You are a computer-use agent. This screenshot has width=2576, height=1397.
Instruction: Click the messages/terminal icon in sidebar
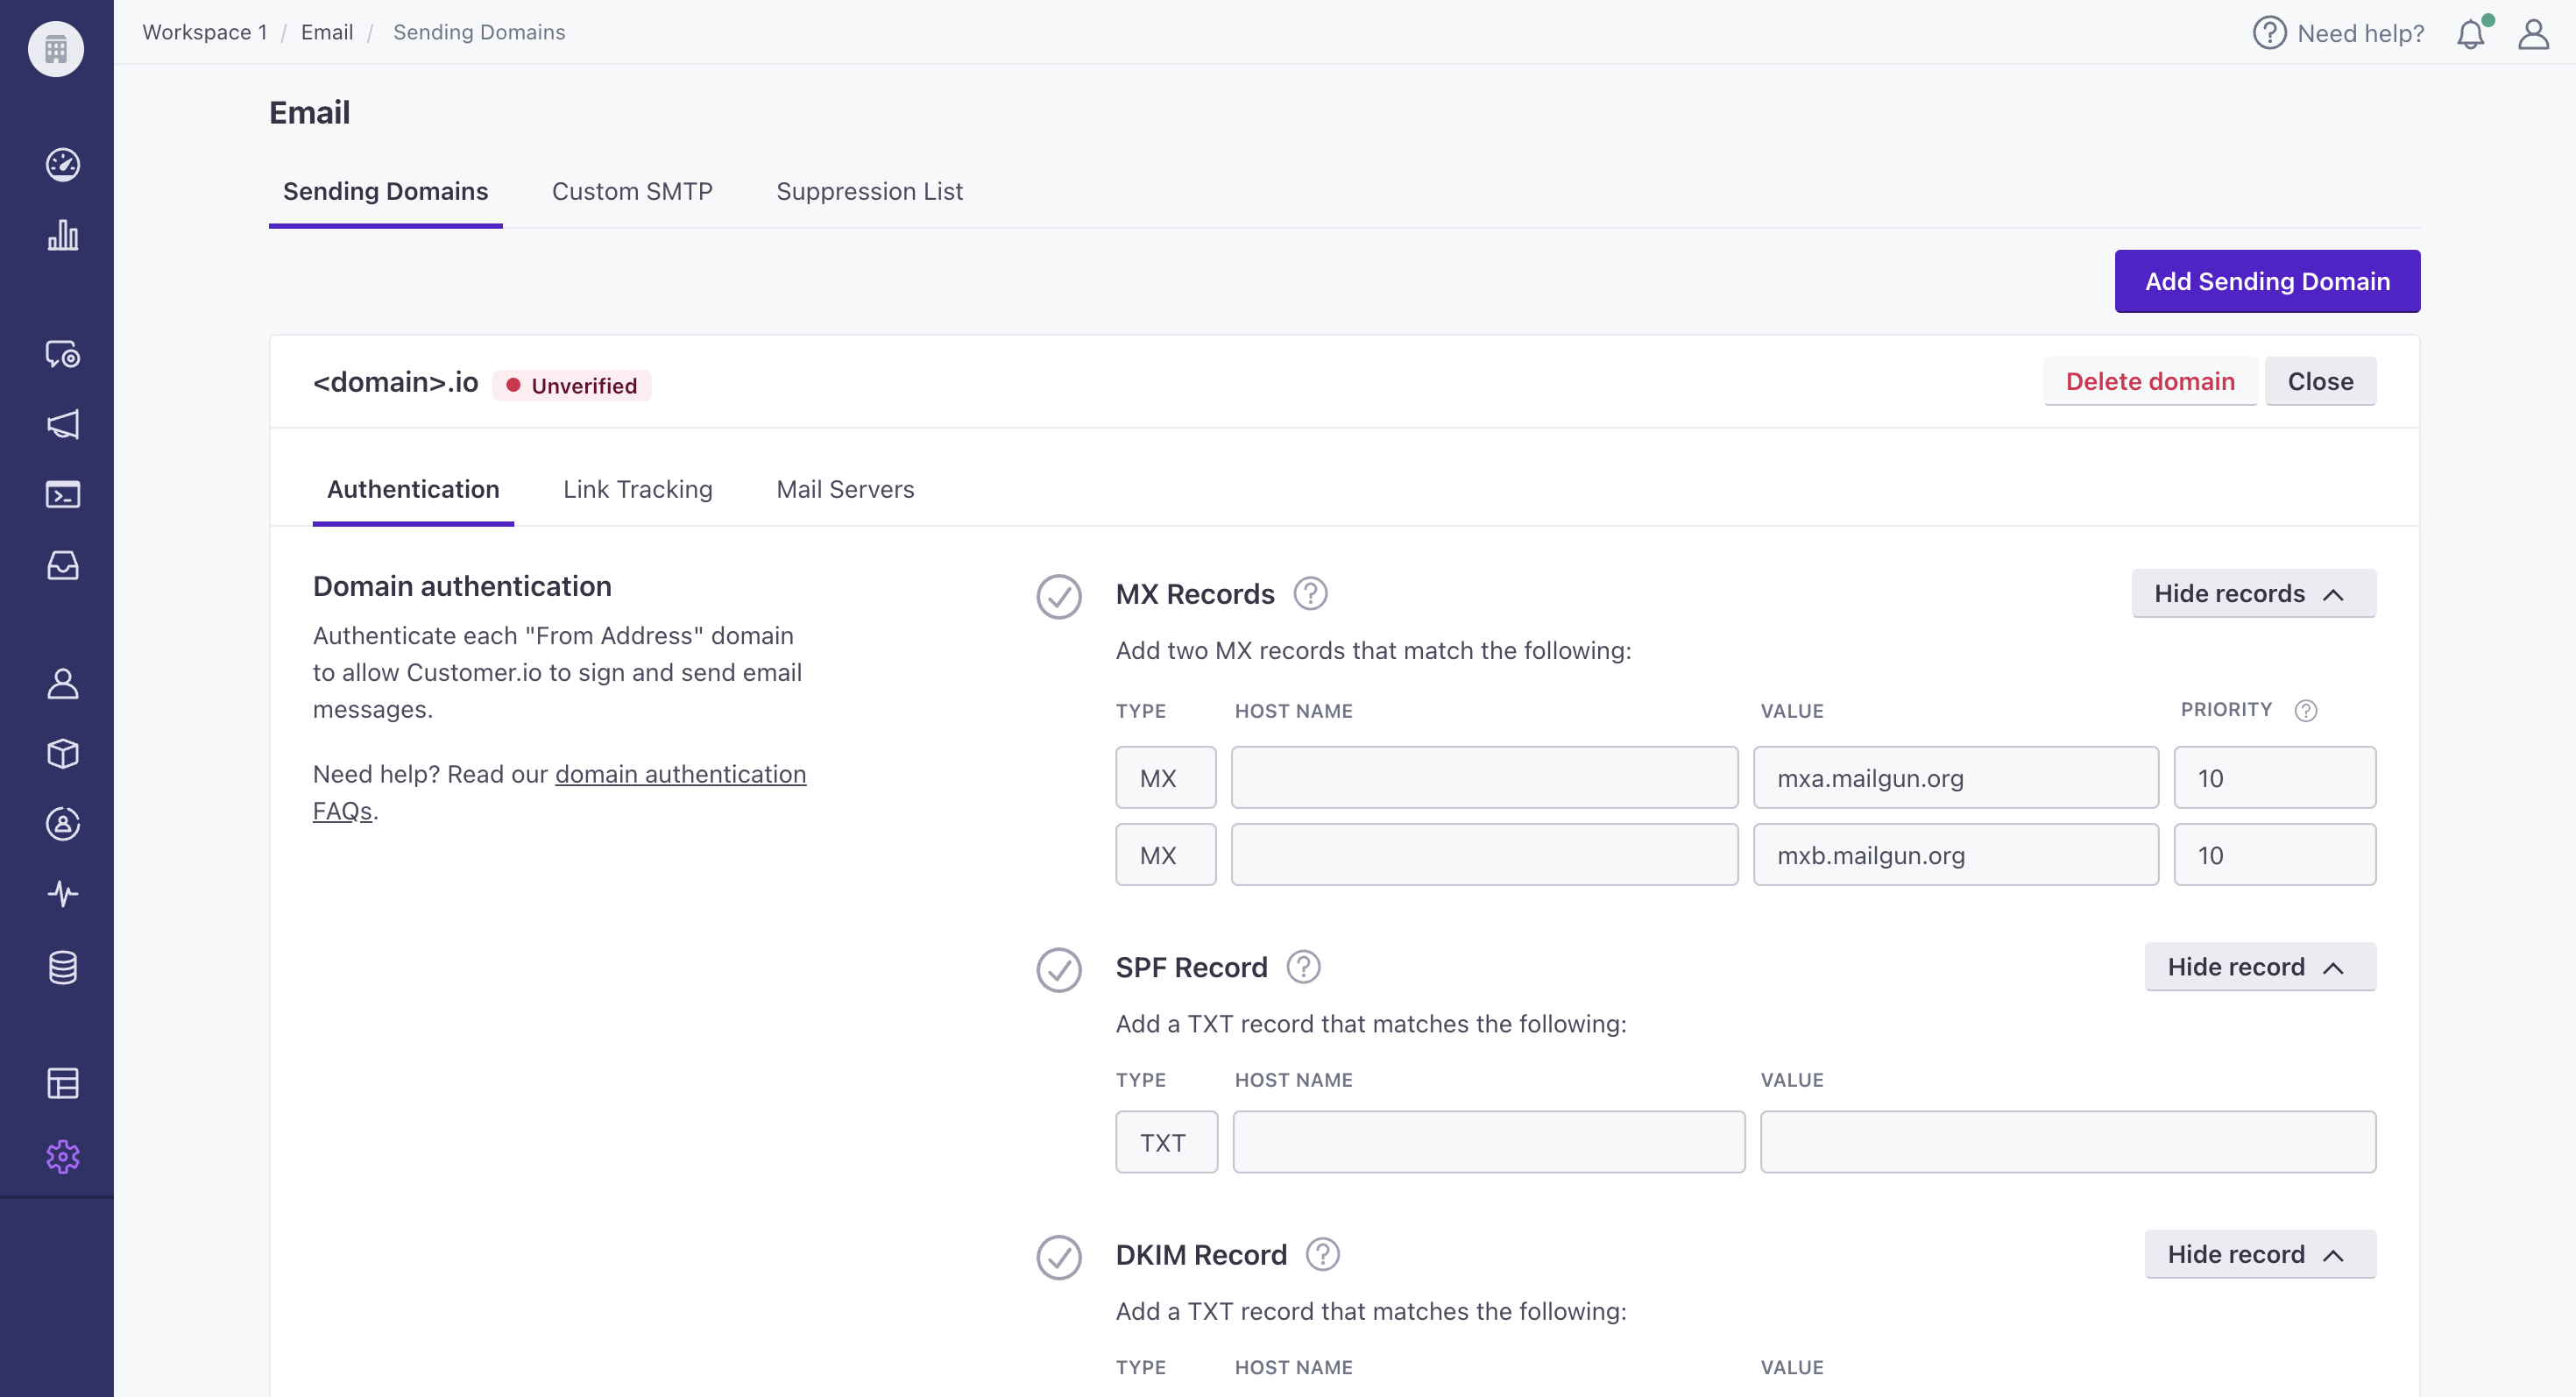pyautogui.click(x=60, y=493)
